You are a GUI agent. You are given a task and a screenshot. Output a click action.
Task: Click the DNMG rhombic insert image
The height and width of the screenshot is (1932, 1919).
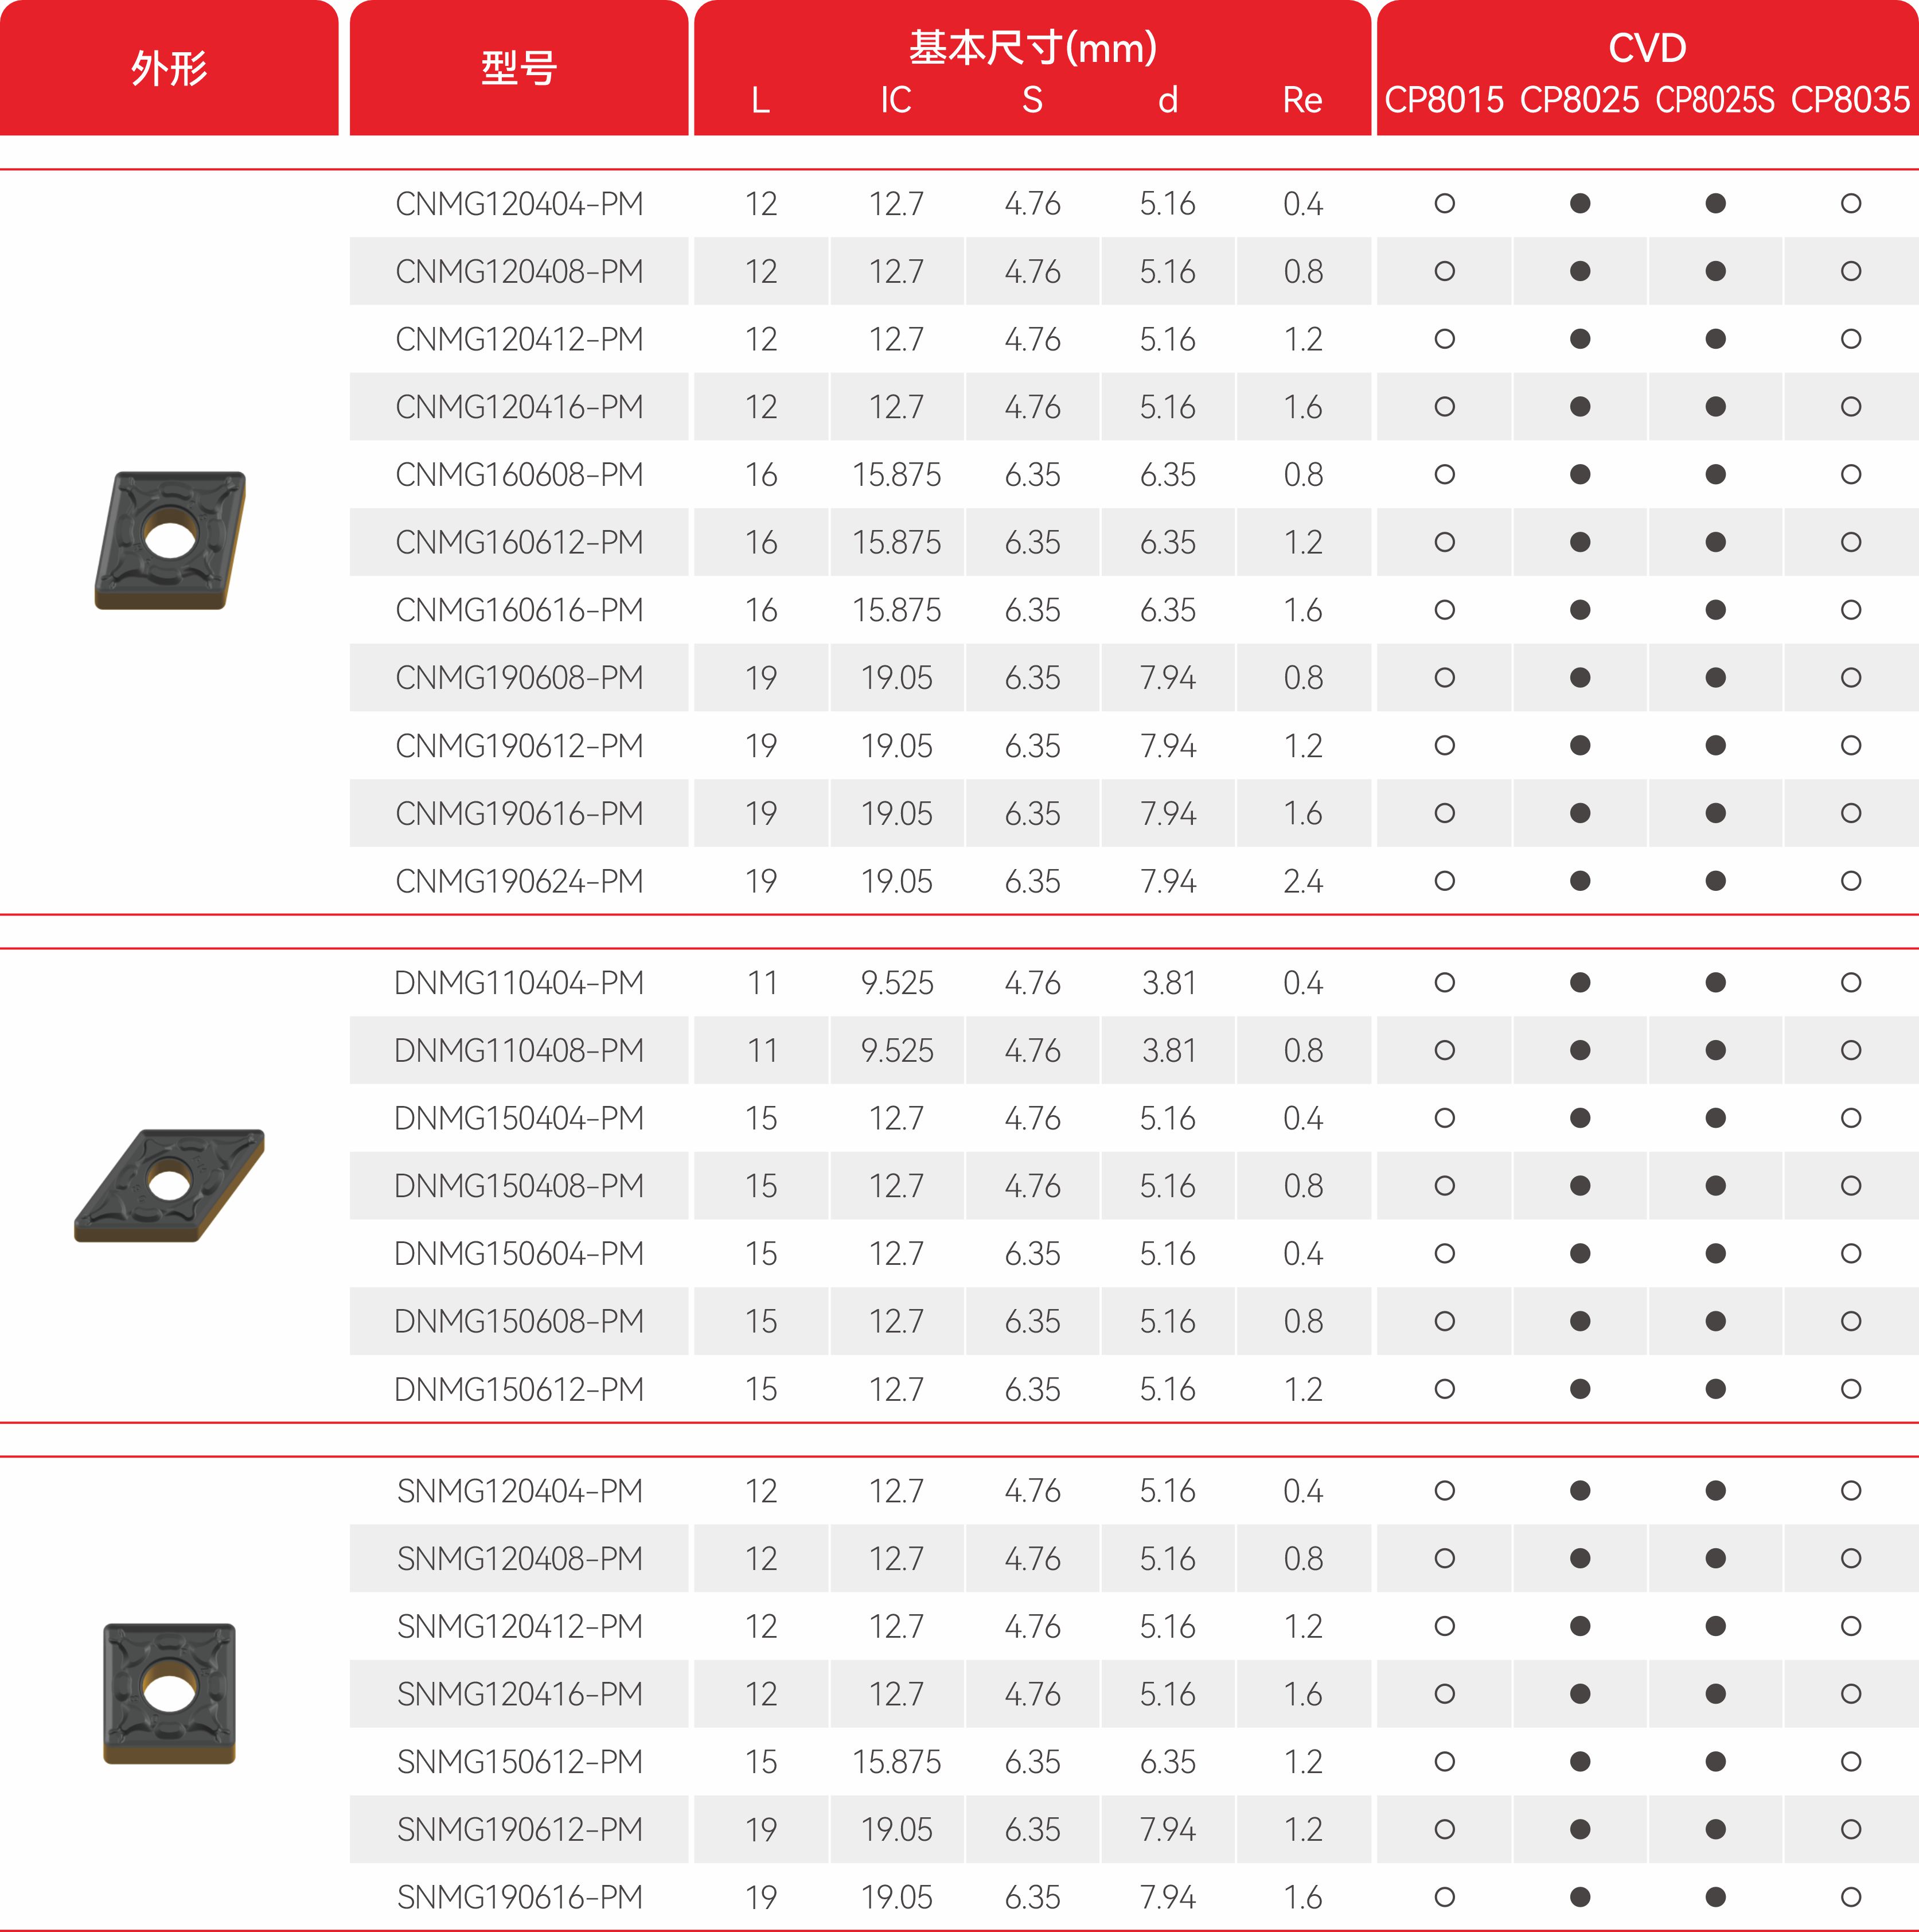click(169, 1185)
